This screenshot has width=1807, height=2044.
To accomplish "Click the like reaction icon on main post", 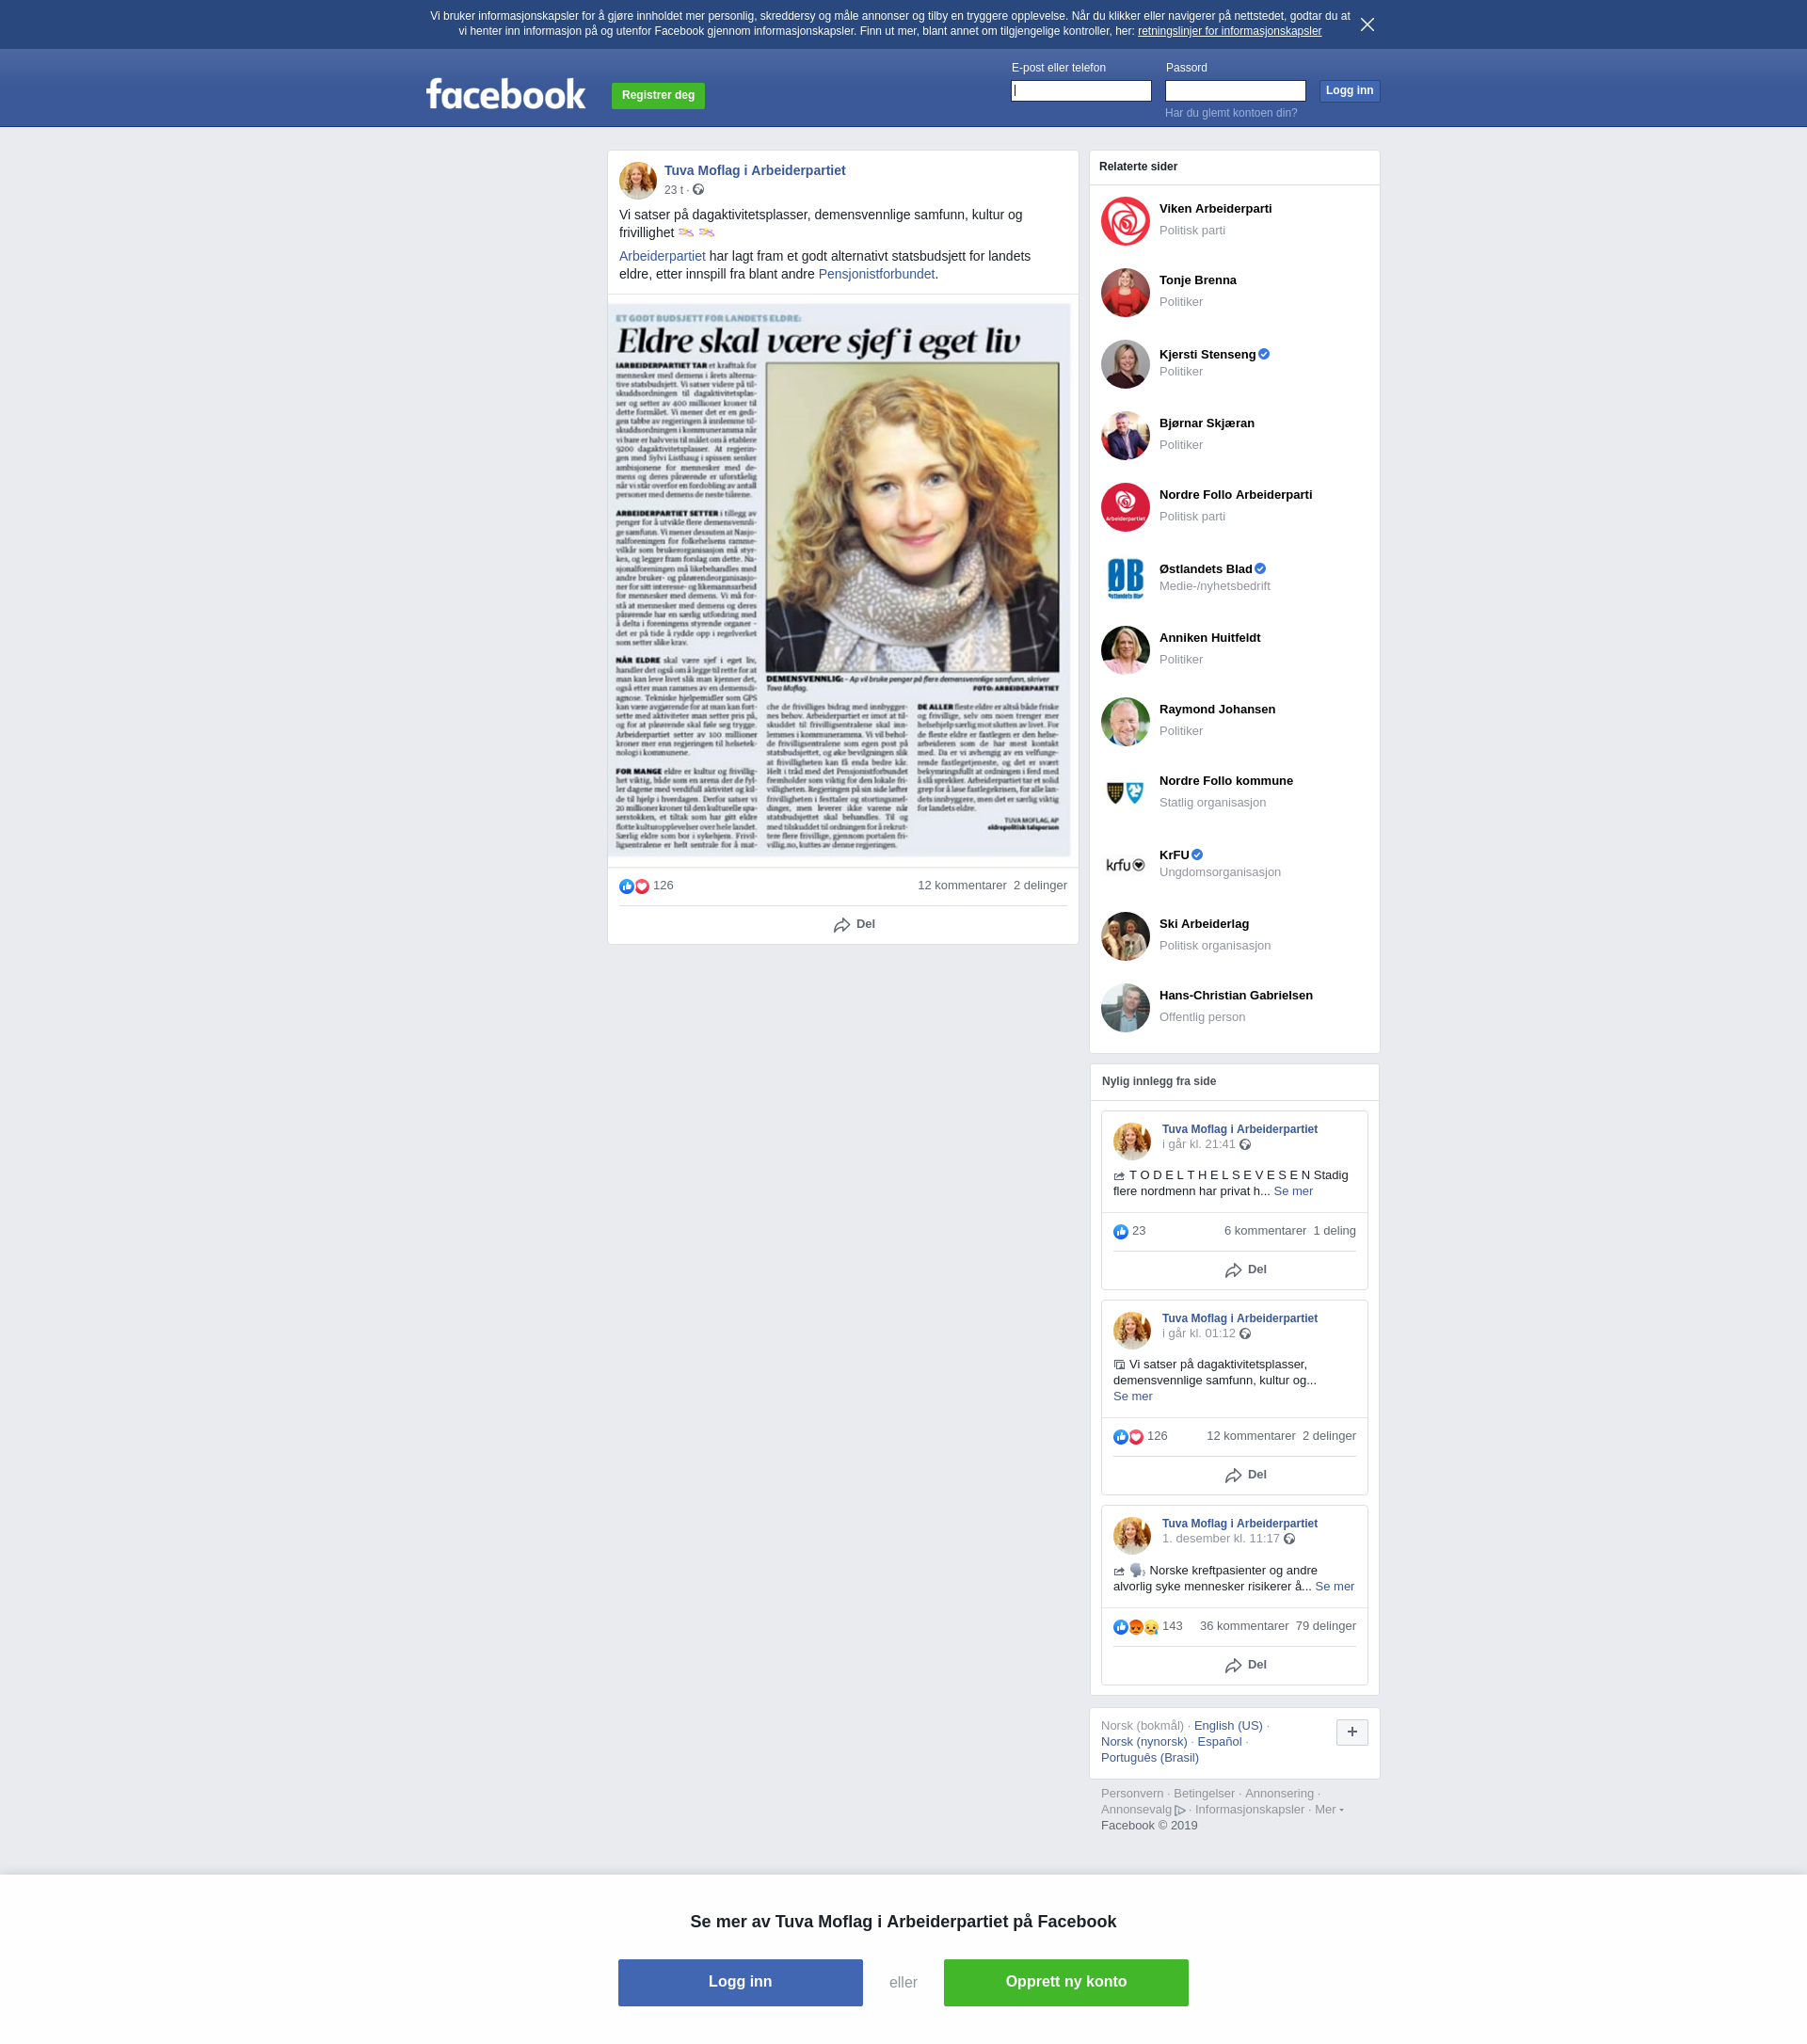I will (x=626, y=886).
